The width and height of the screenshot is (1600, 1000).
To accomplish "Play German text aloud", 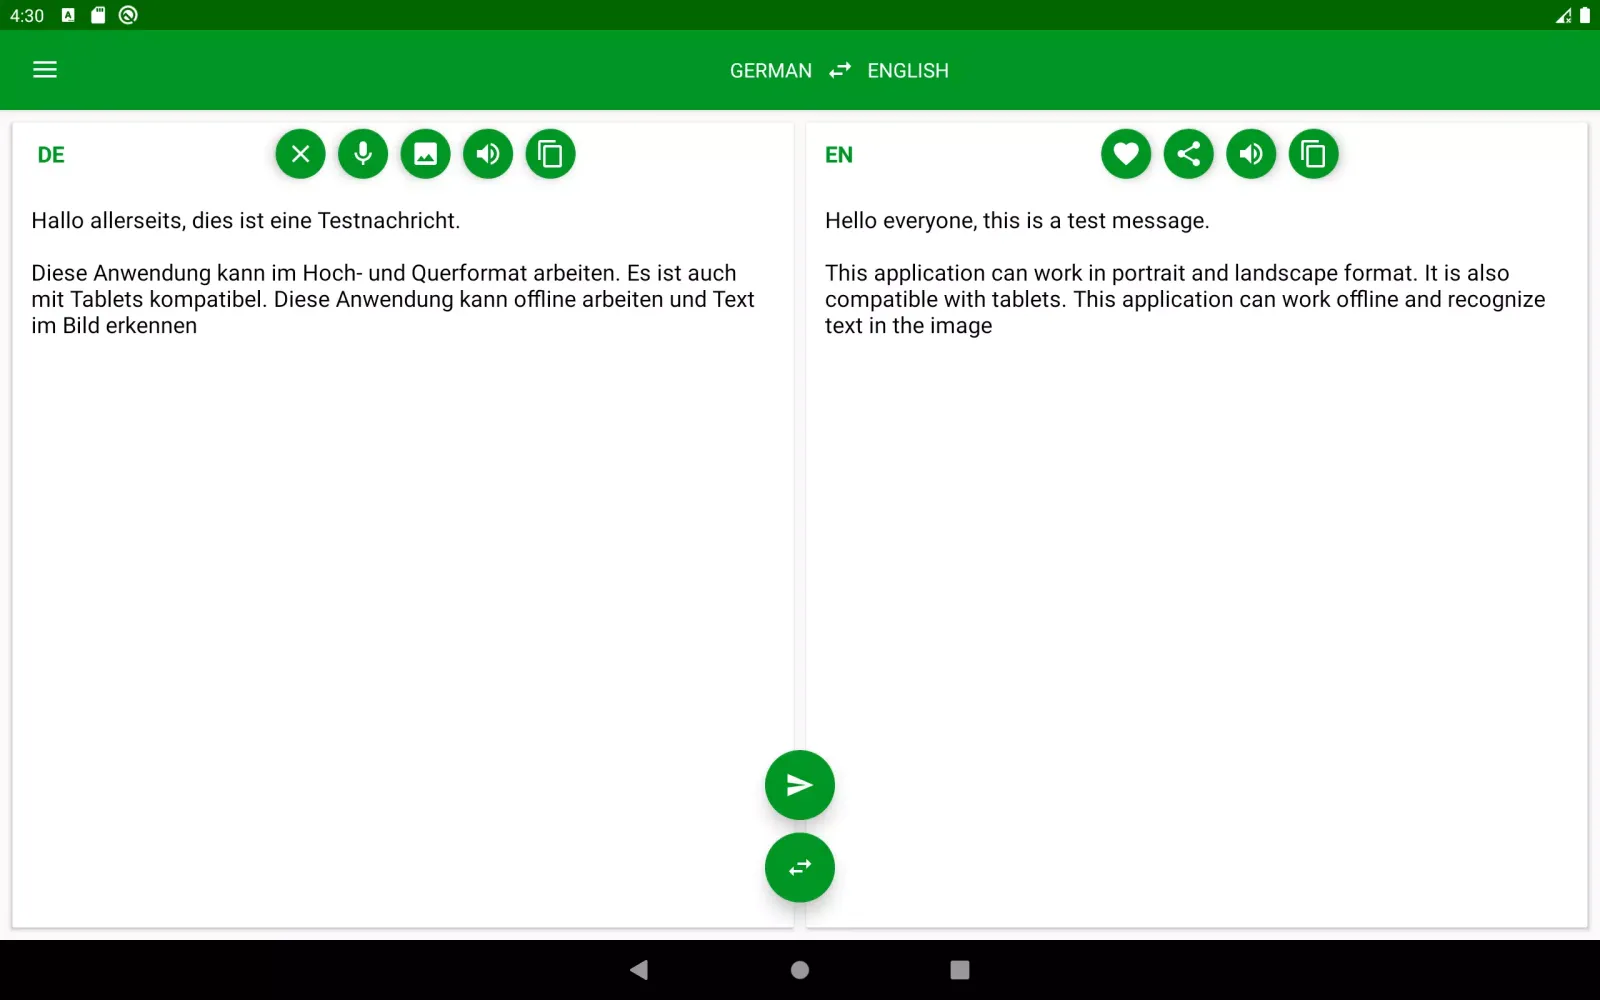I will 488,154.
